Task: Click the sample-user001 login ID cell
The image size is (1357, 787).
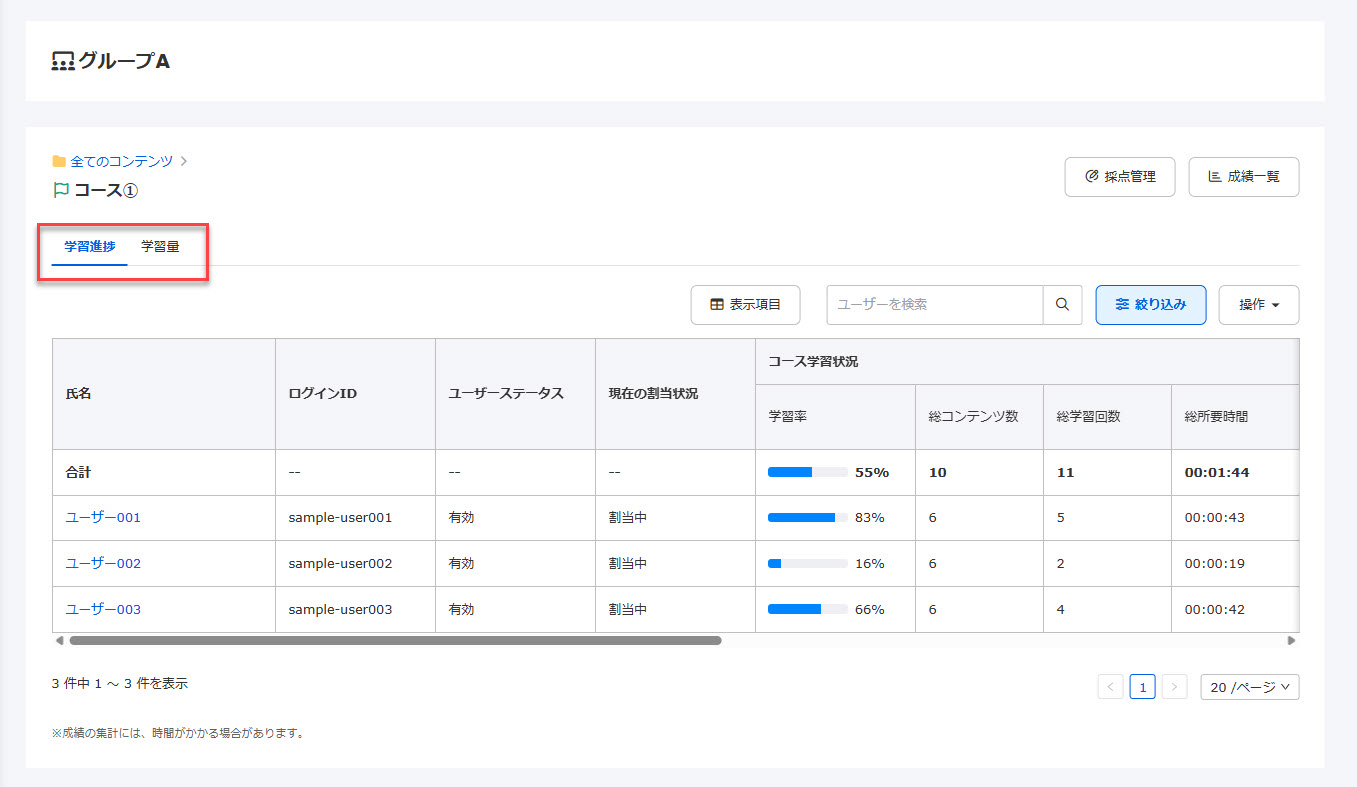Action: 356,518
